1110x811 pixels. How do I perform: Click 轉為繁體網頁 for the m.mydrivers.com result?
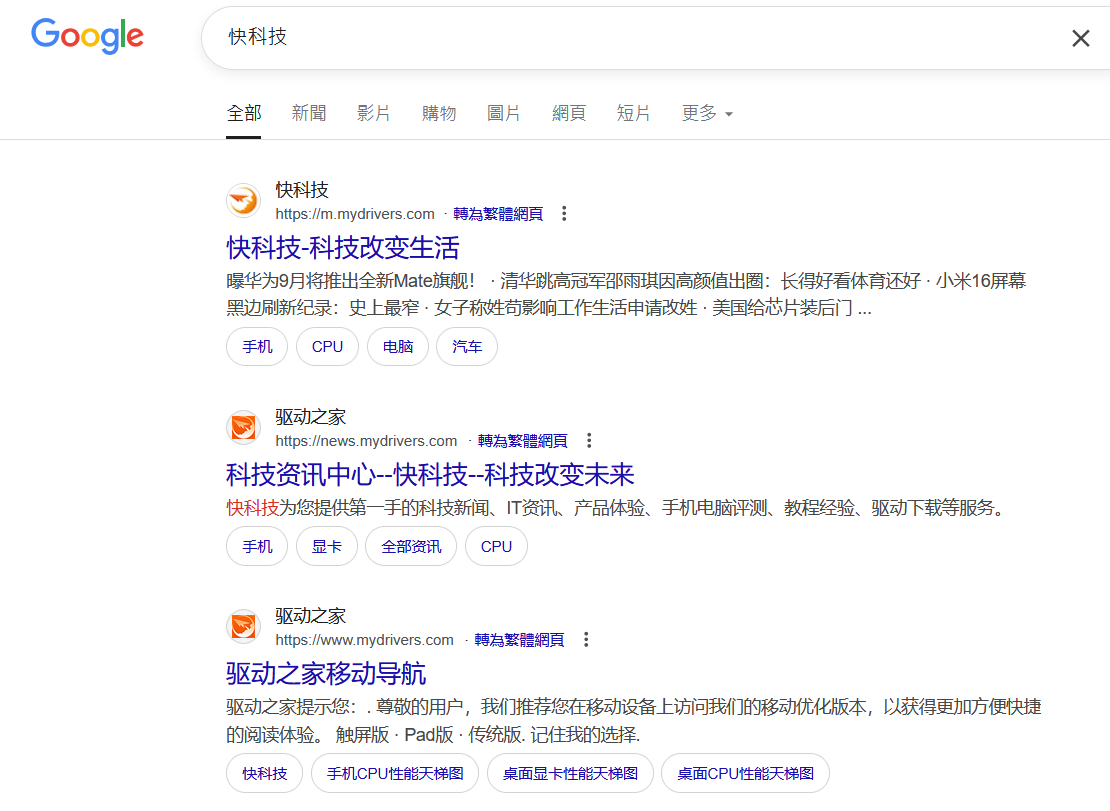(x=498, y=214)
